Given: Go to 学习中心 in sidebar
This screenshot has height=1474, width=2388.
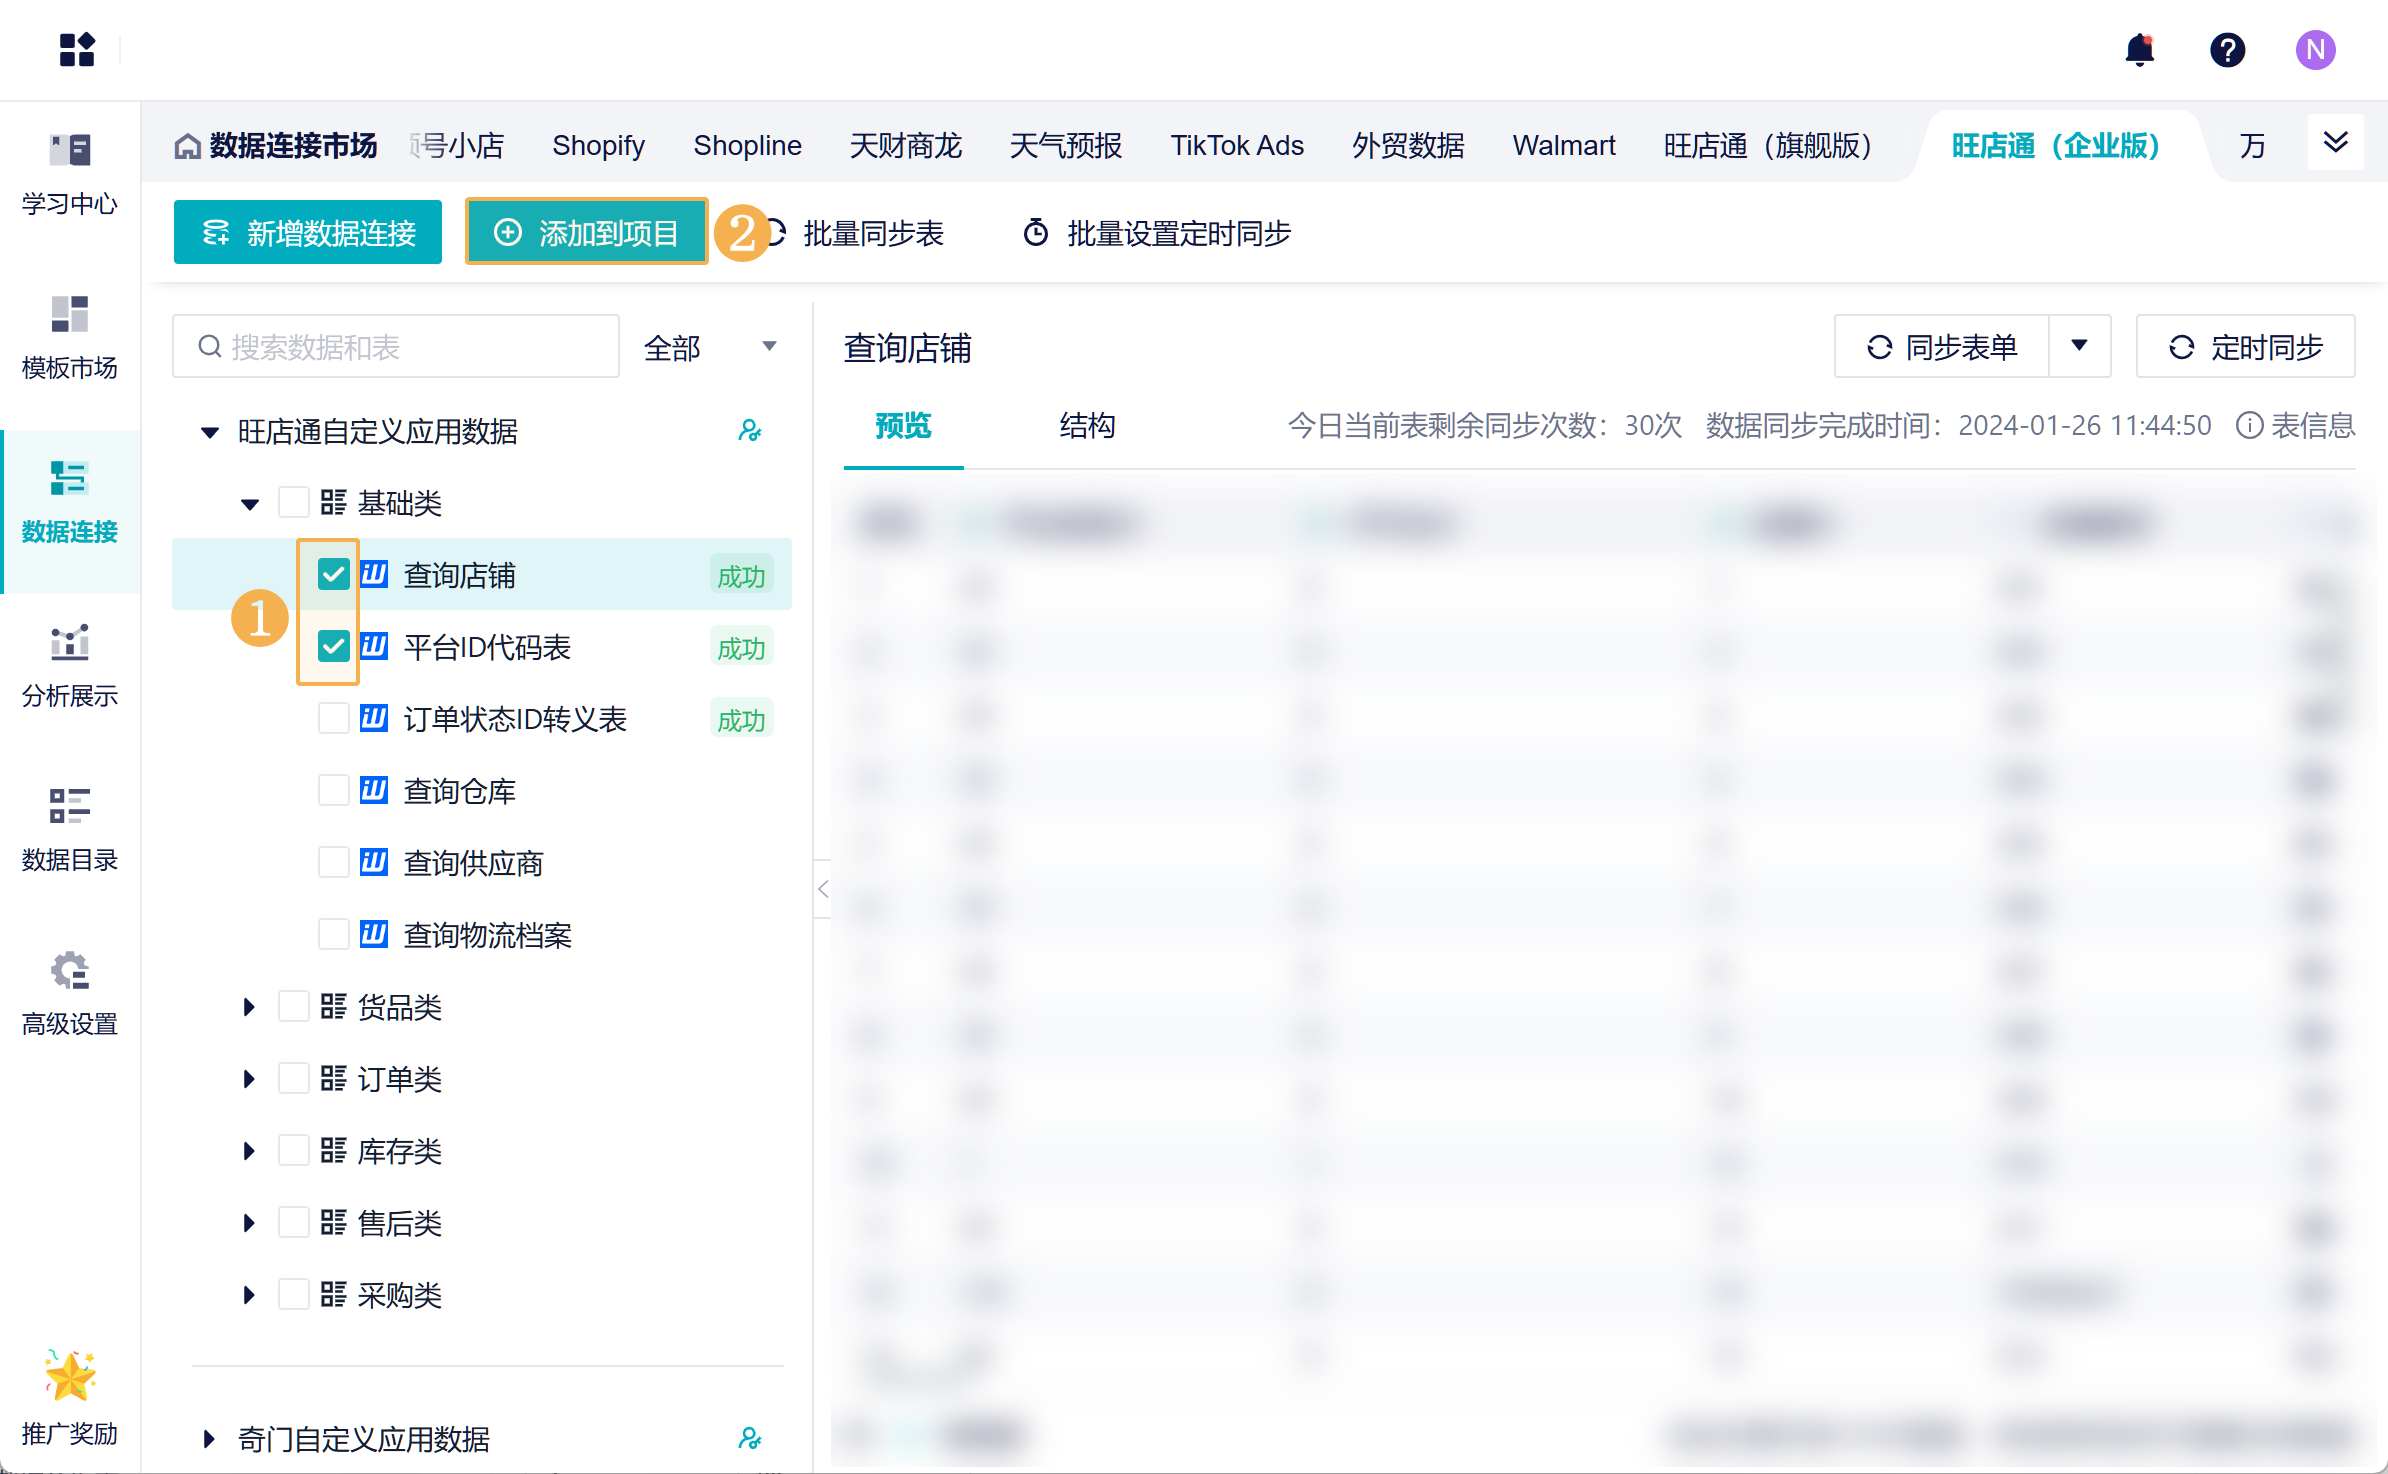Looking at the screenshot, I should tap(70, 175).
